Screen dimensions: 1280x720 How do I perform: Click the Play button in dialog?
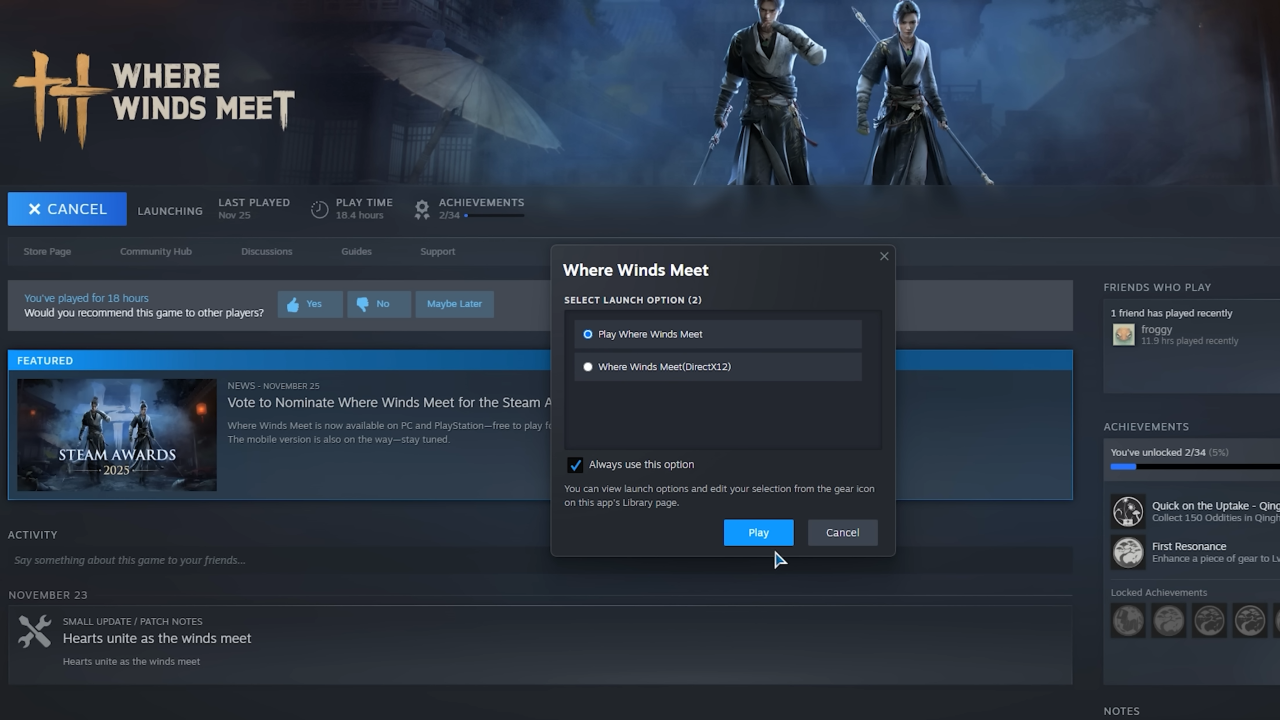point(759,533)
